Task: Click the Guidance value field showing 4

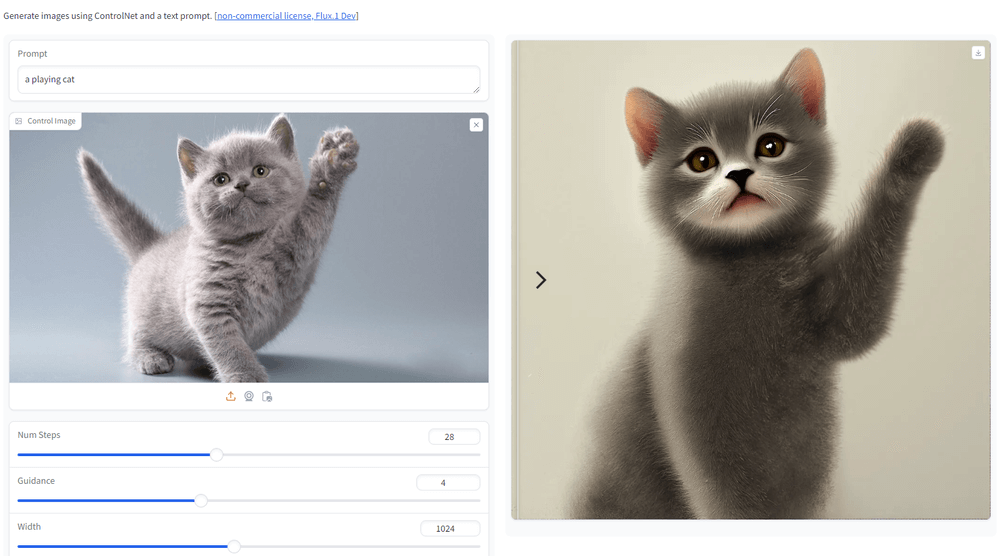Action: 448,483
